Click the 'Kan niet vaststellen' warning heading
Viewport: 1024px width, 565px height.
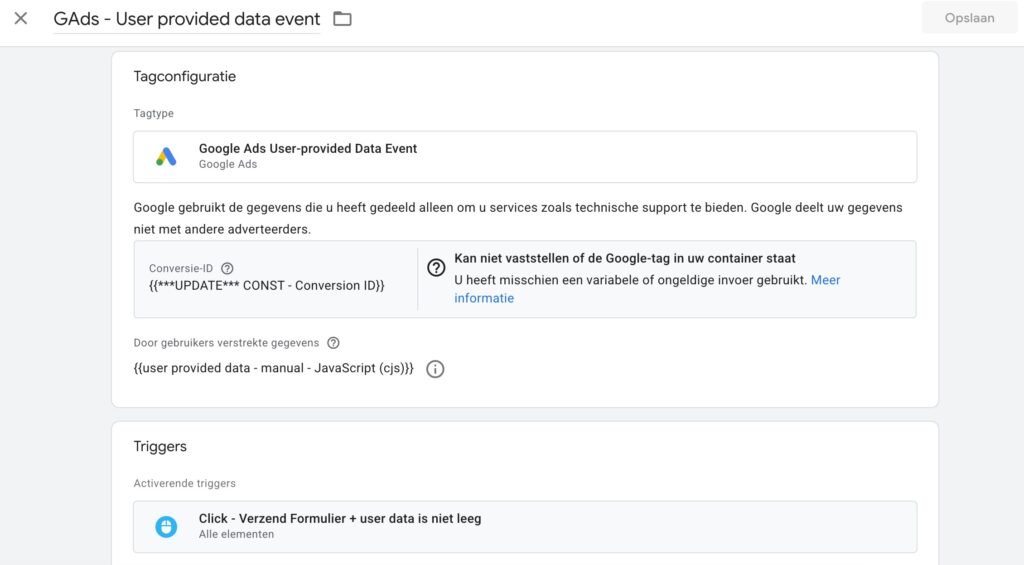625,259
